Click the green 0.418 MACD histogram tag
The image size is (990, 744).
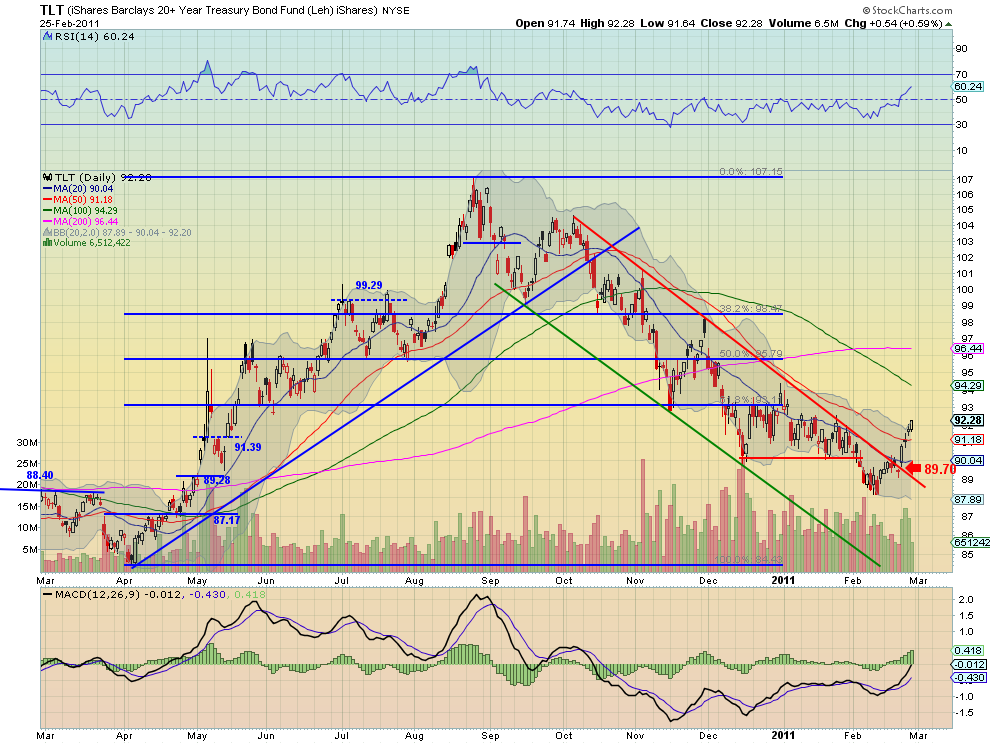pos(967,651)
